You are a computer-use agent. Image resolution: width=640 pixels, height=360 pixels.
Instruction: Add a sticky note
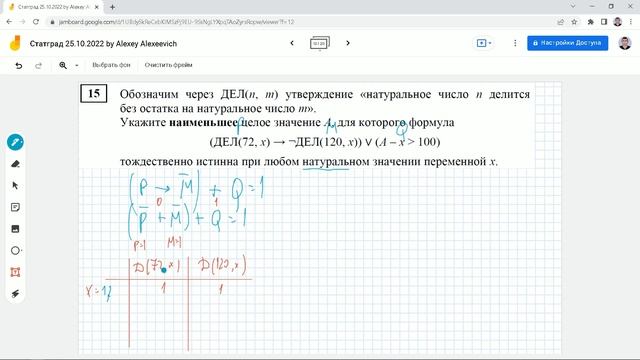tap(15, 207)
